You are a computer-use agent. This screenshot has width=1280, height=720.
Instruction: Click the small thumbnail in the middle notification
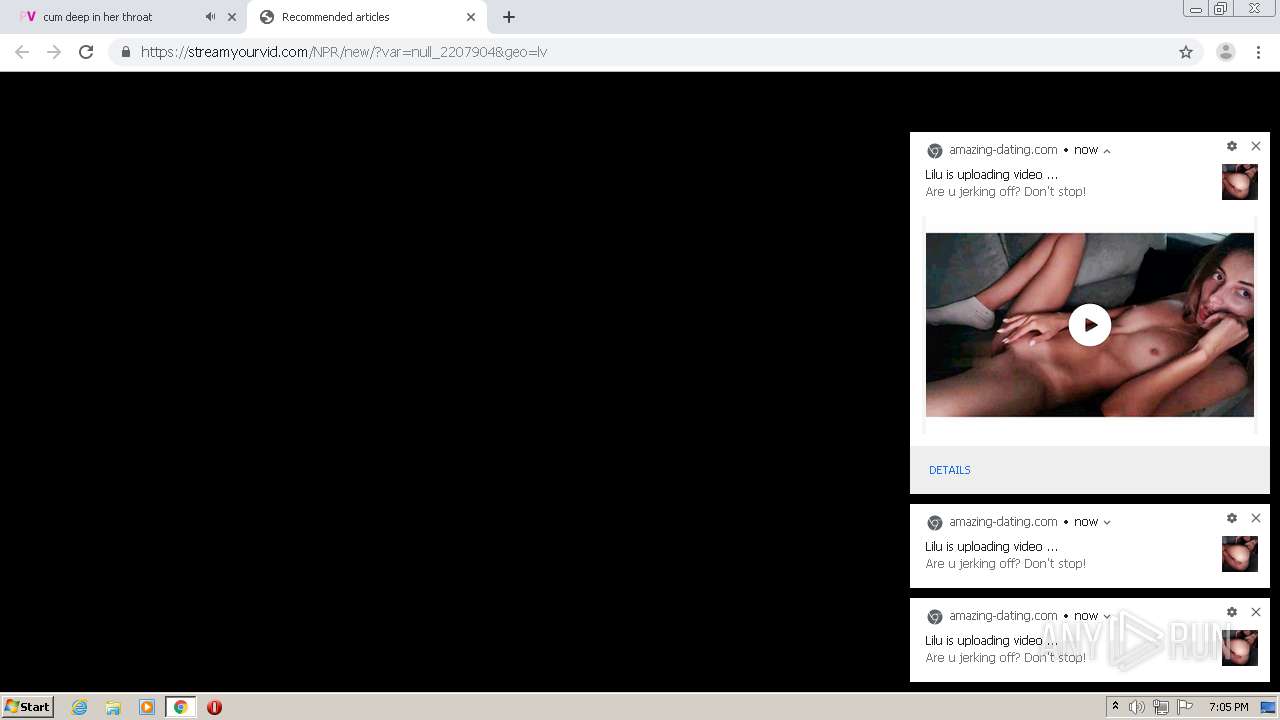click(1240, 554)
